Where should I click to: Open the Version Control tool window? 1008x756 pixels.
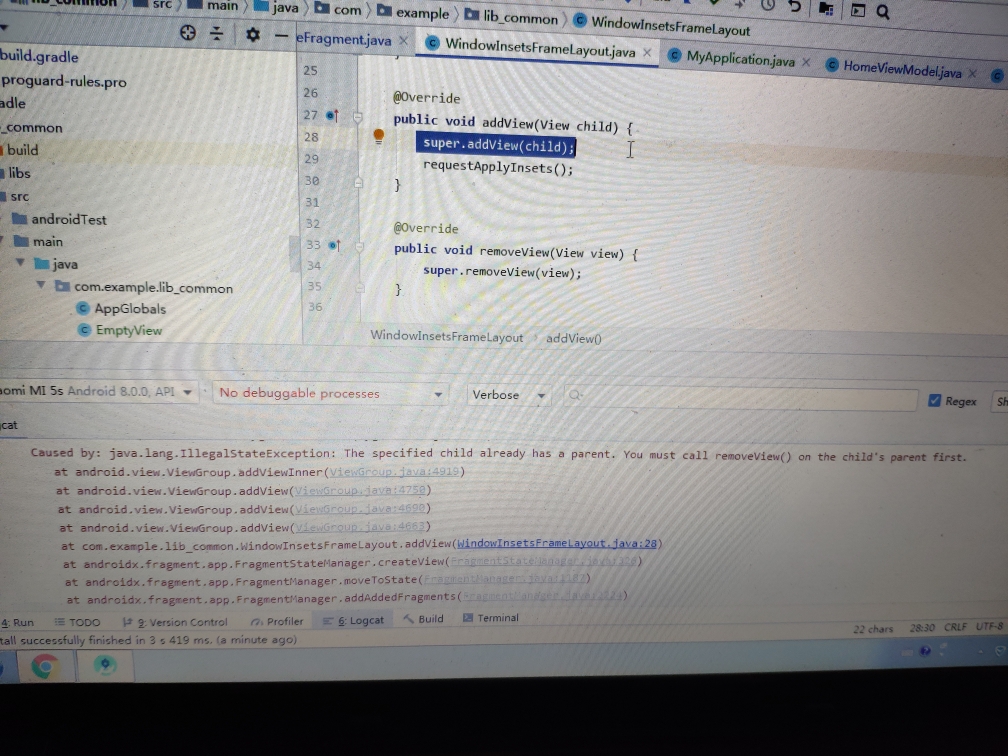pyautogui.click(x=175, y=622)
